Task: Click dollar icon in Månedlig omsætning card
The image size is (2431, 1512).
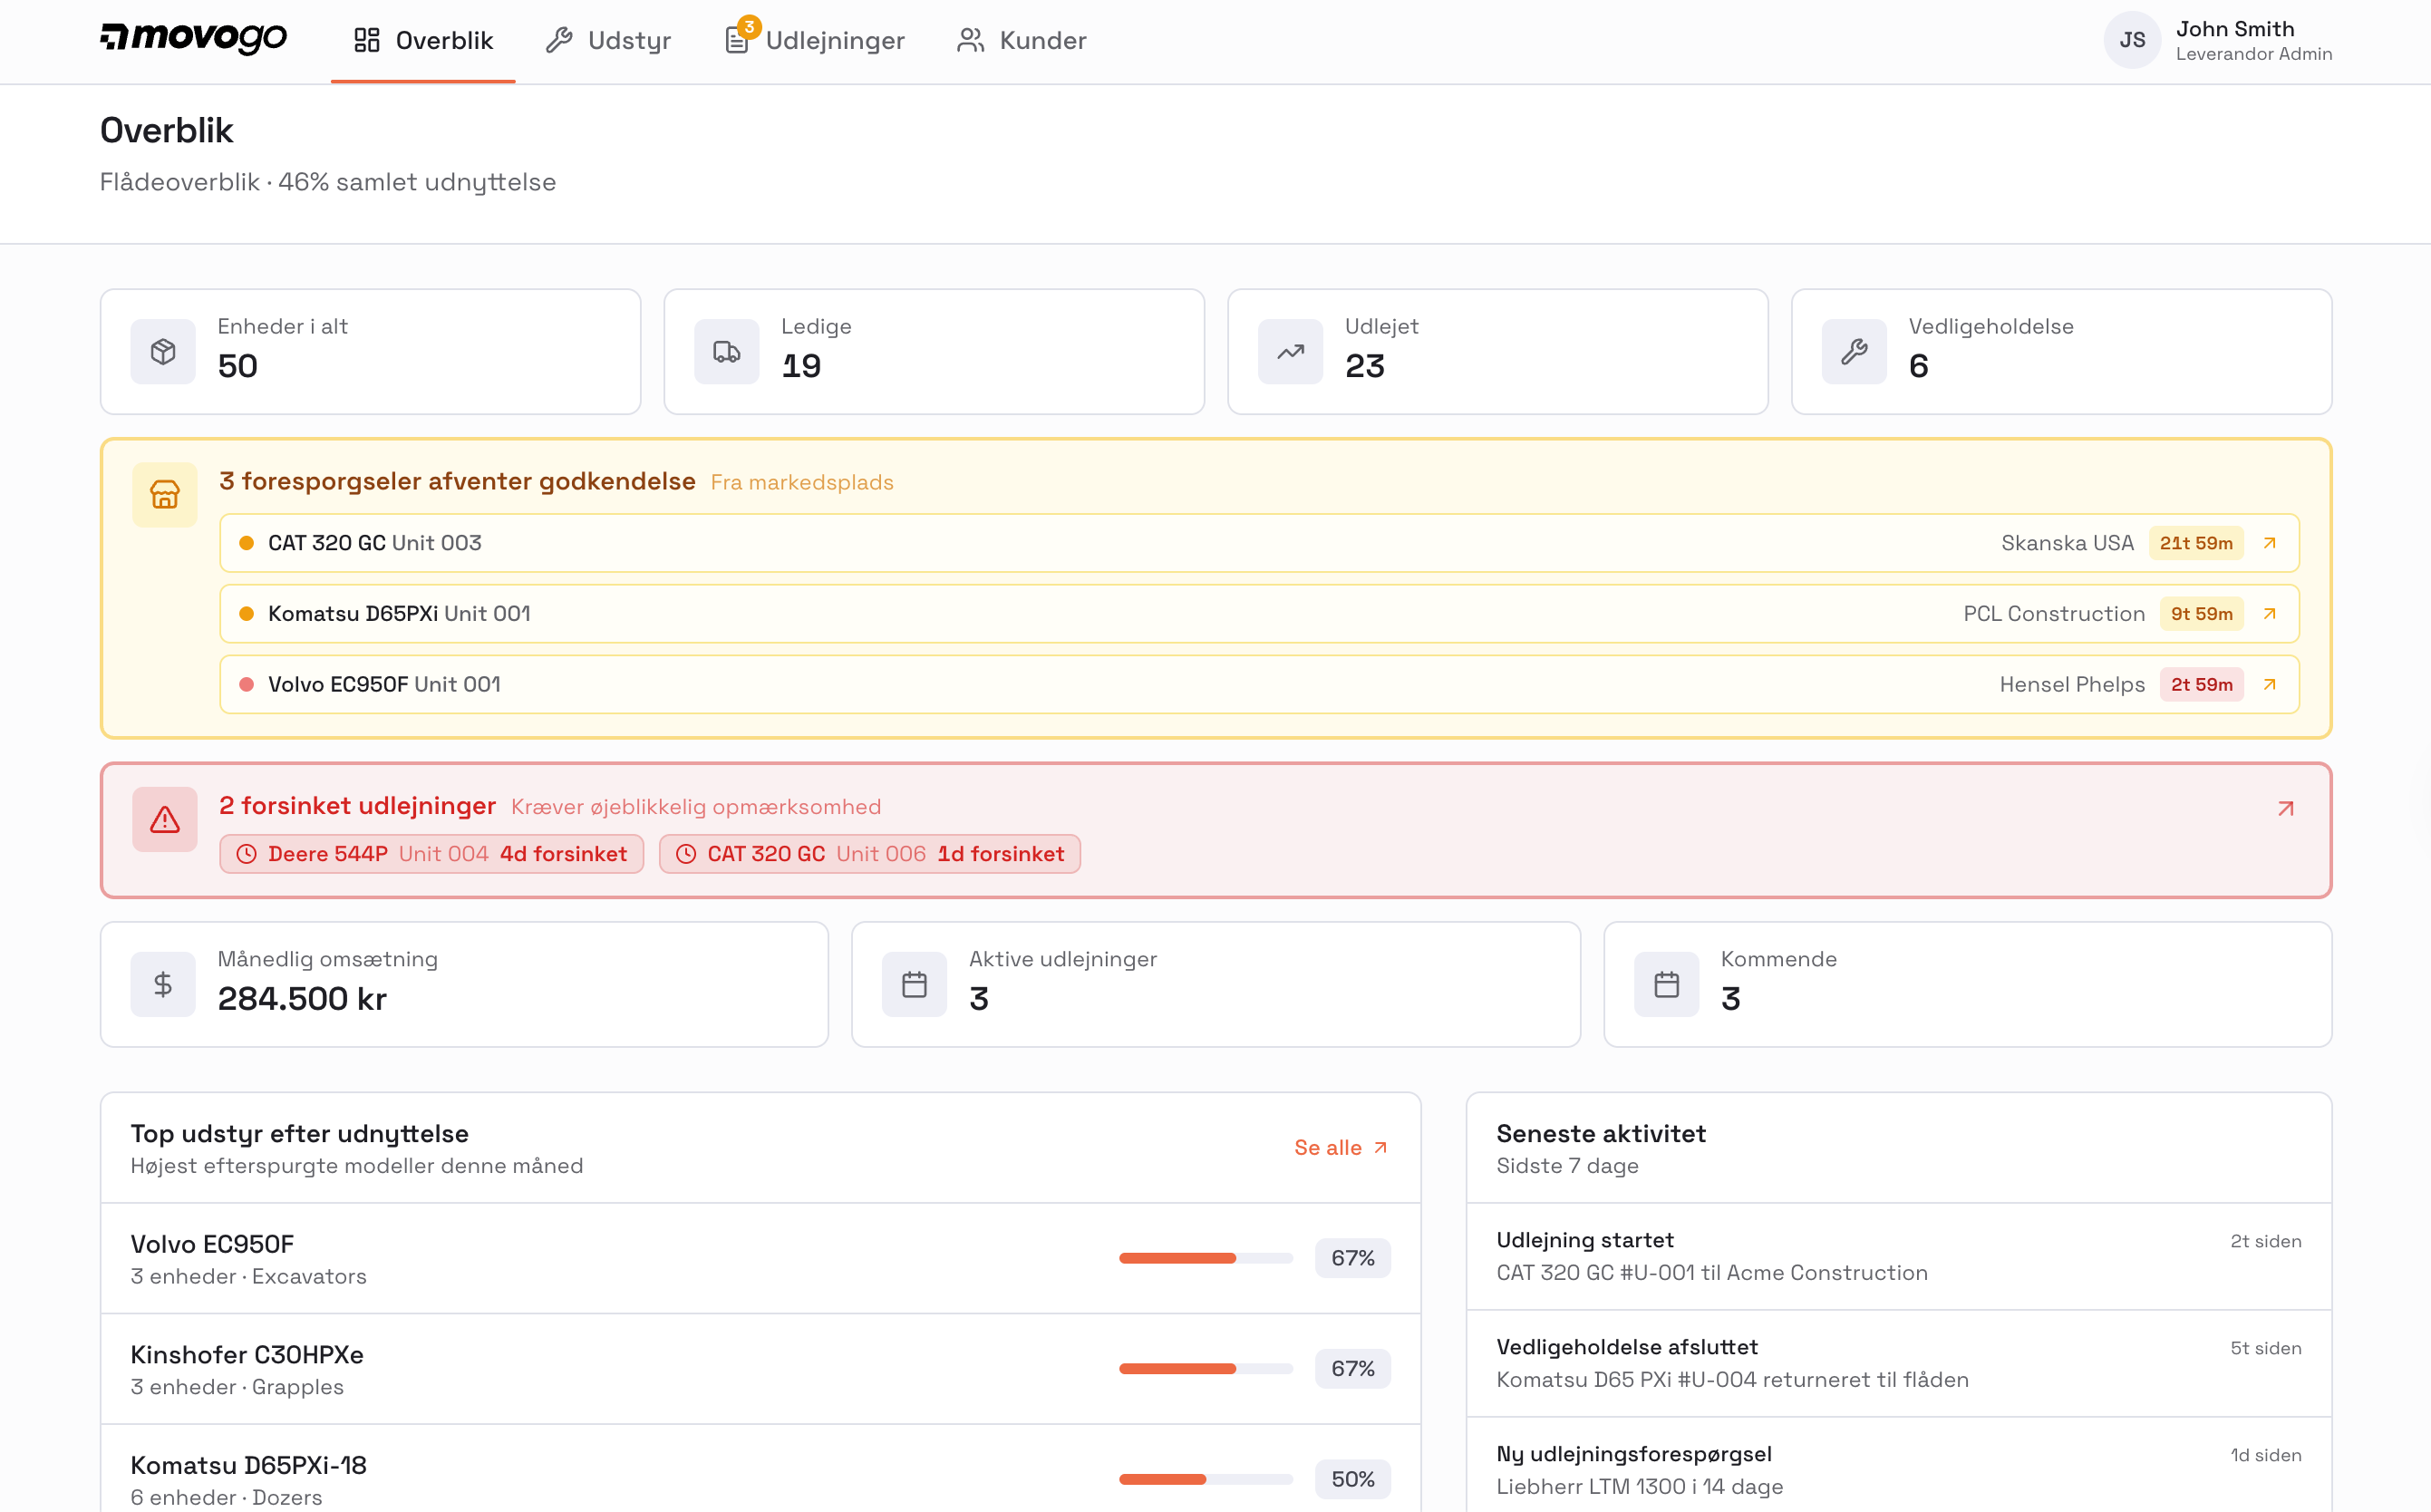Action: click(163, 985)
